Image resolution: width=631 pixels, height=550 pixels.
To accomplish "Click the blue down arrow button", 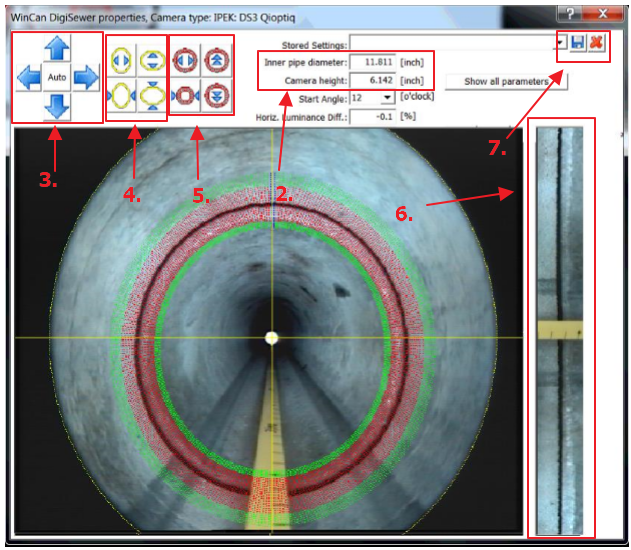I will 57,106.
